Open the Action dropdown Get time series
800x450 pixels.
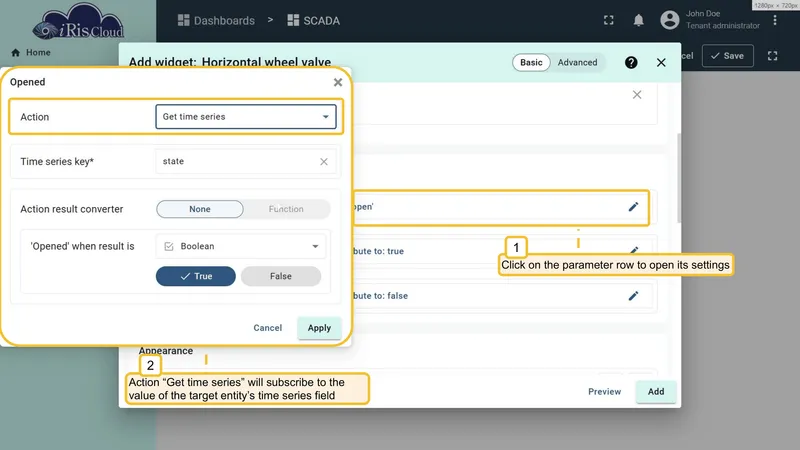[x=246, y=117]
